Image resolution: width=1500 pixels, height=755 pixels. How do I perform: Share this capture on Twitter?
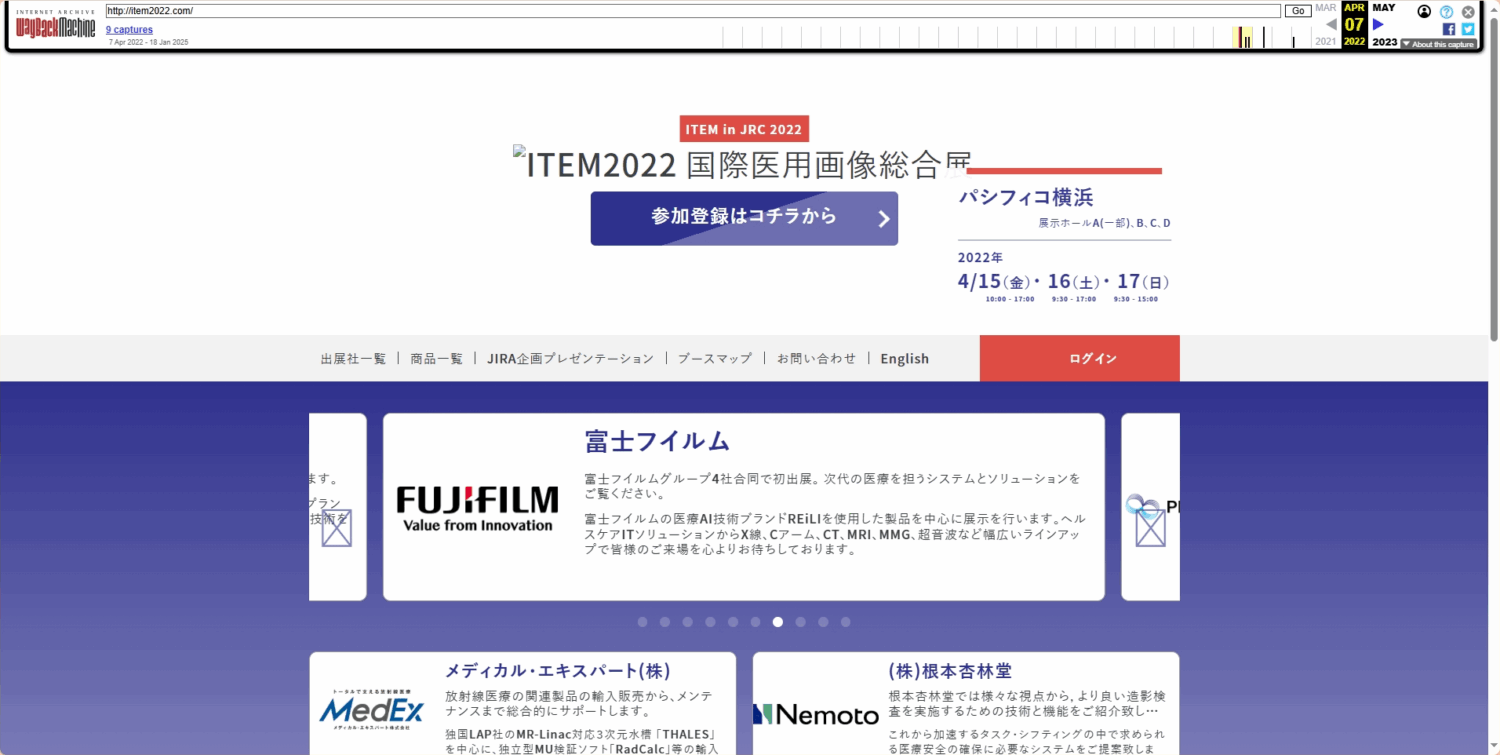(x=1468, y=29)
